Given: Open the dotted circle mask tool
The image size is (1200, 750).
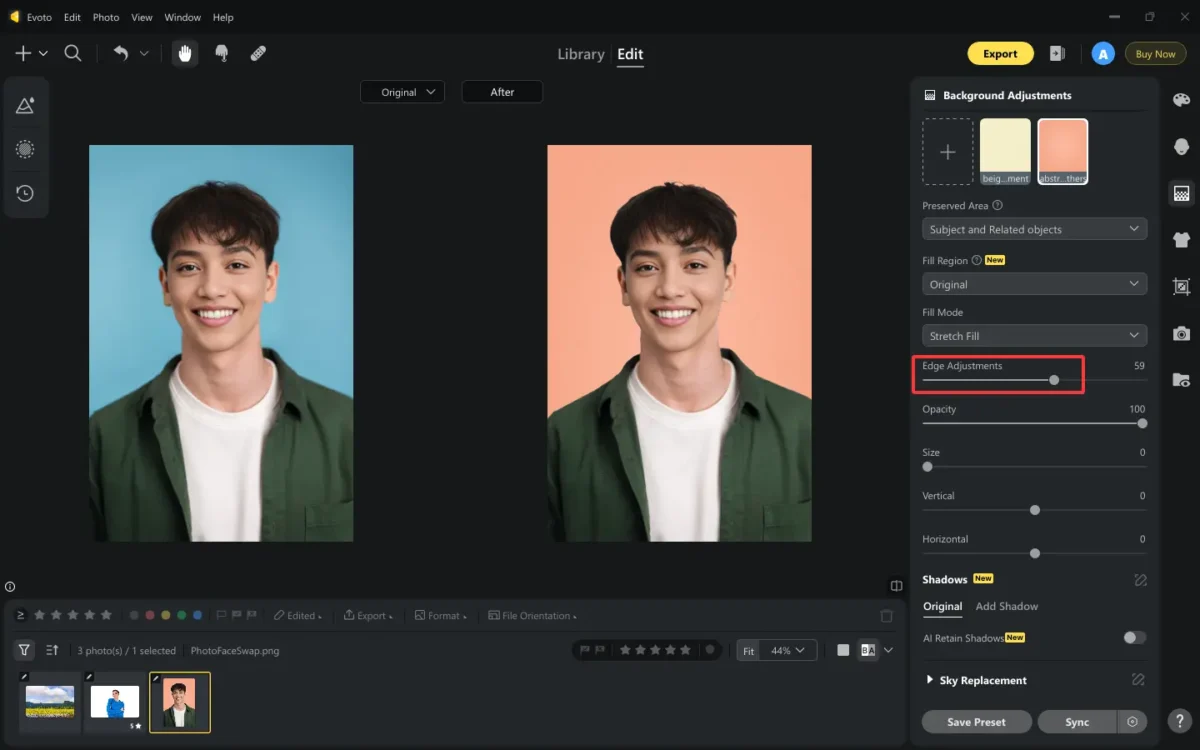Looking at the screenshot, I should (26, 149).
